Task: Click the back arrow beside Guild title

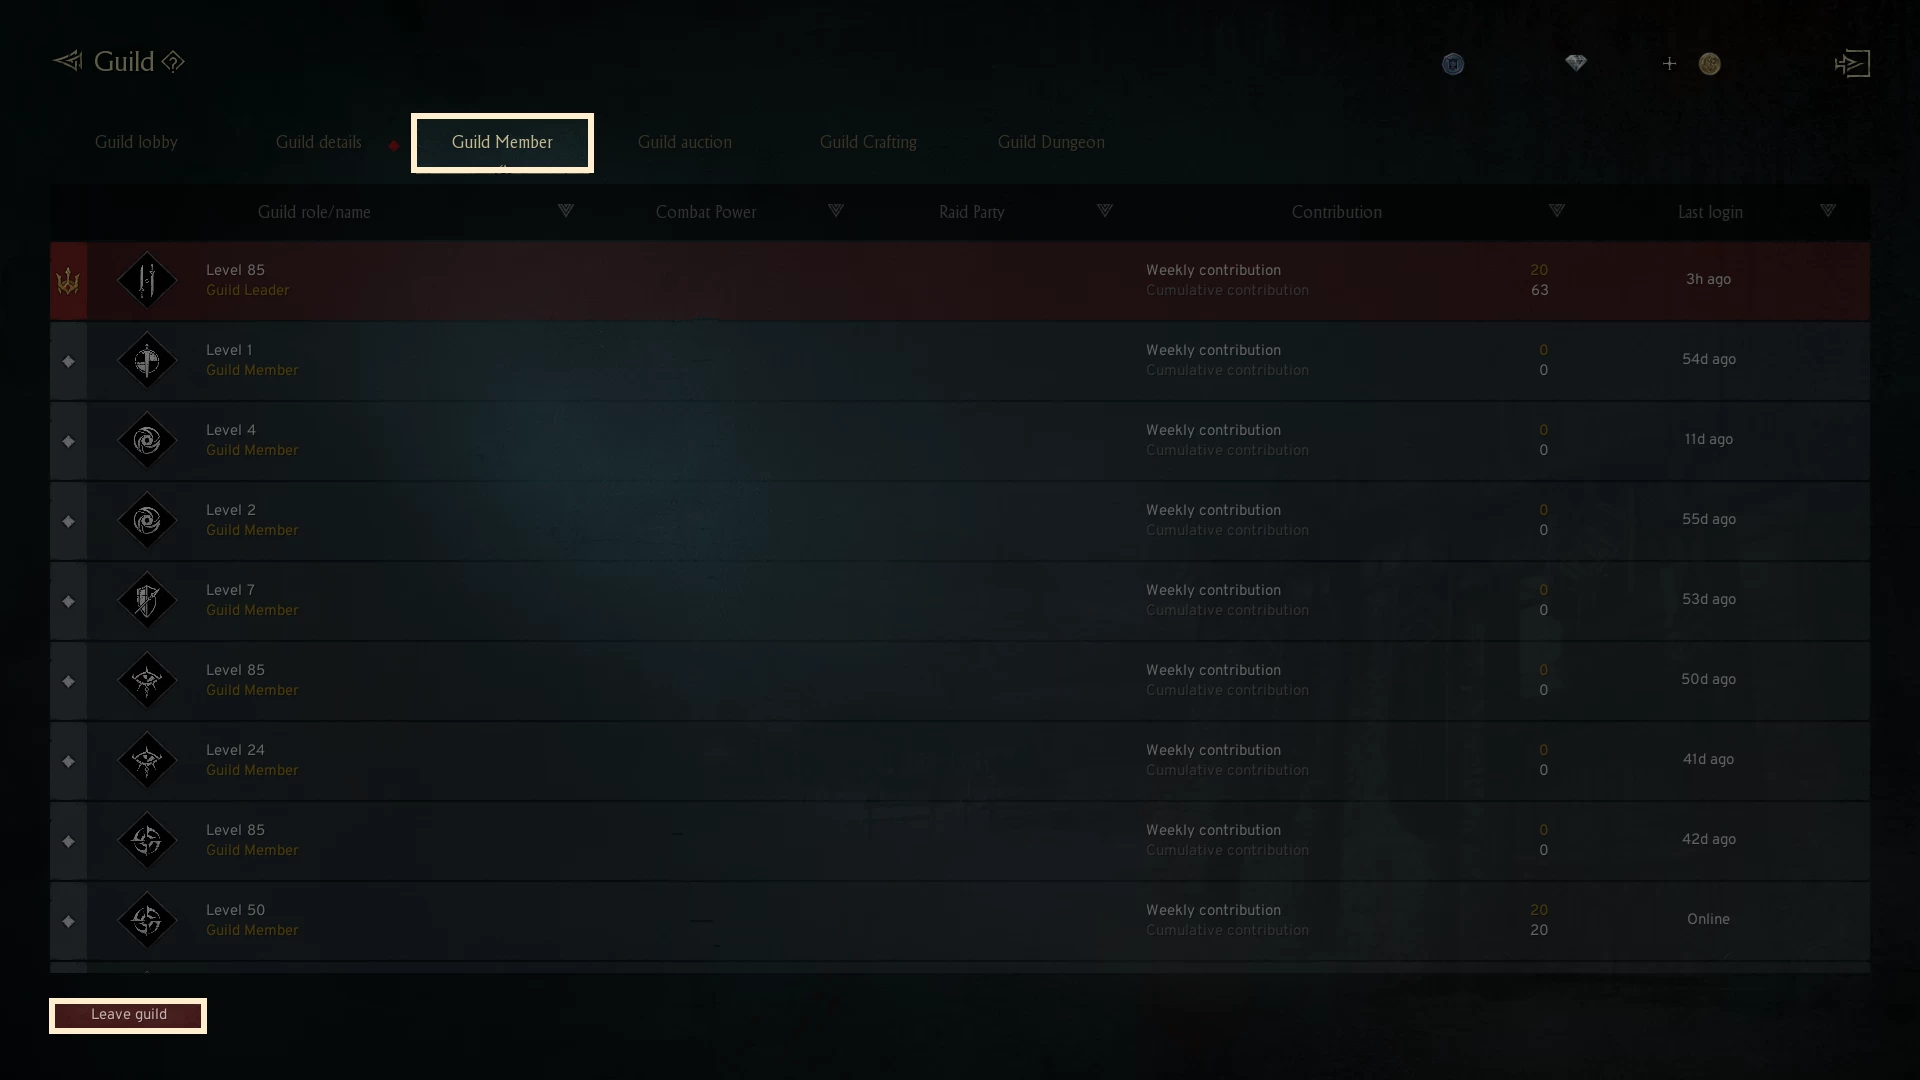Action: point(68,62)
